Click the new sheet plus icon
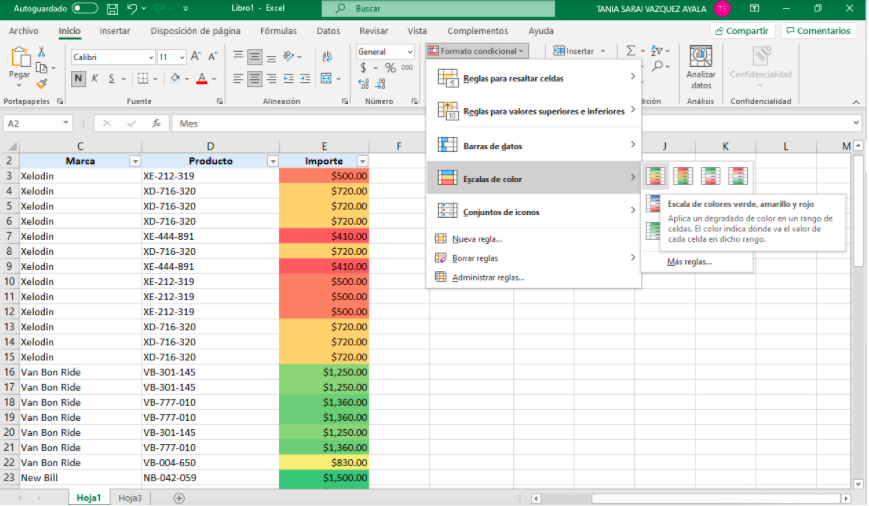Screen dimensions: 869x506 click(179, 498)
